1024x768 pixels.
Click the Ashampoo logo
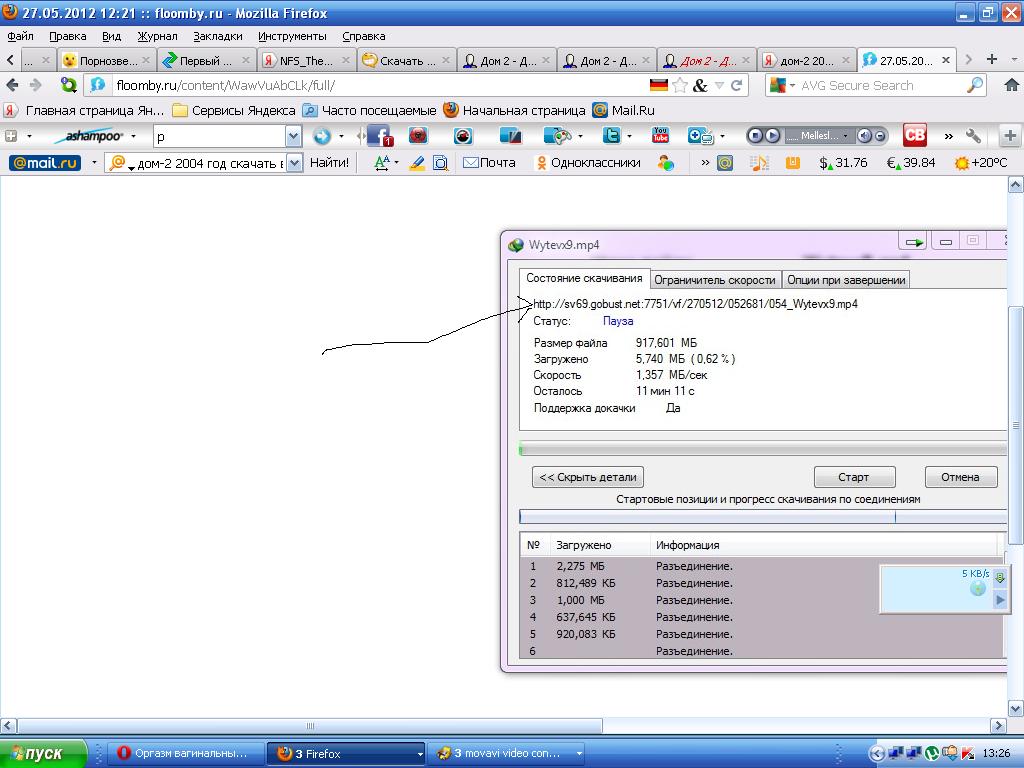tap(89, 136)
